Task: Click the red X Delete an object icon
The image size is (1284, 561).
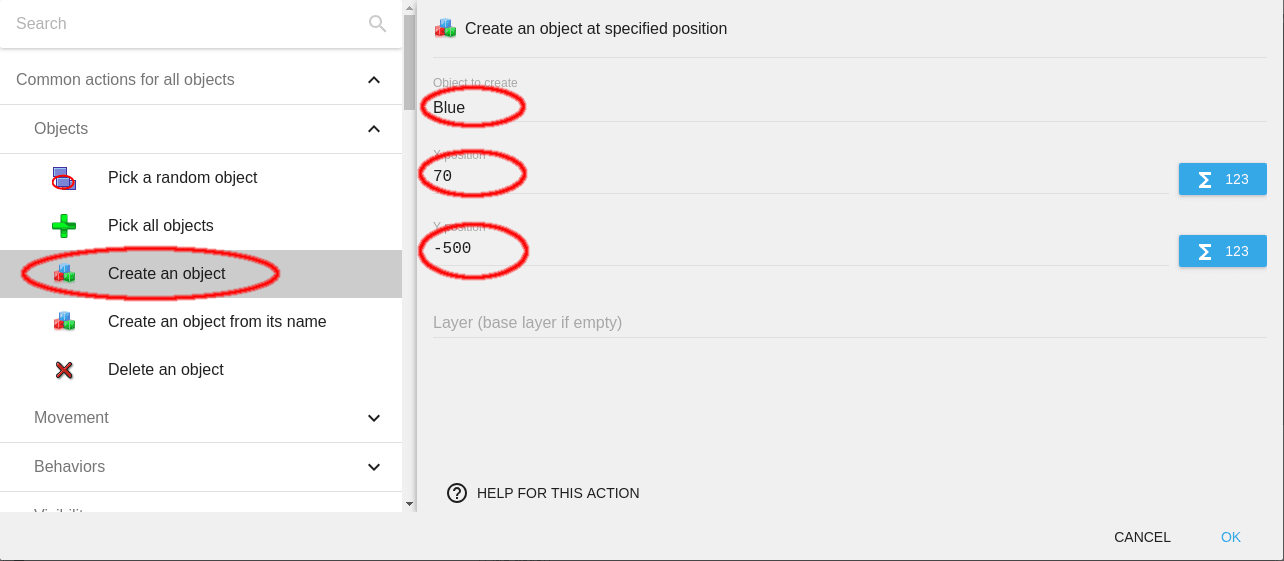Action: pyautogui.click(x=64, y=370)
